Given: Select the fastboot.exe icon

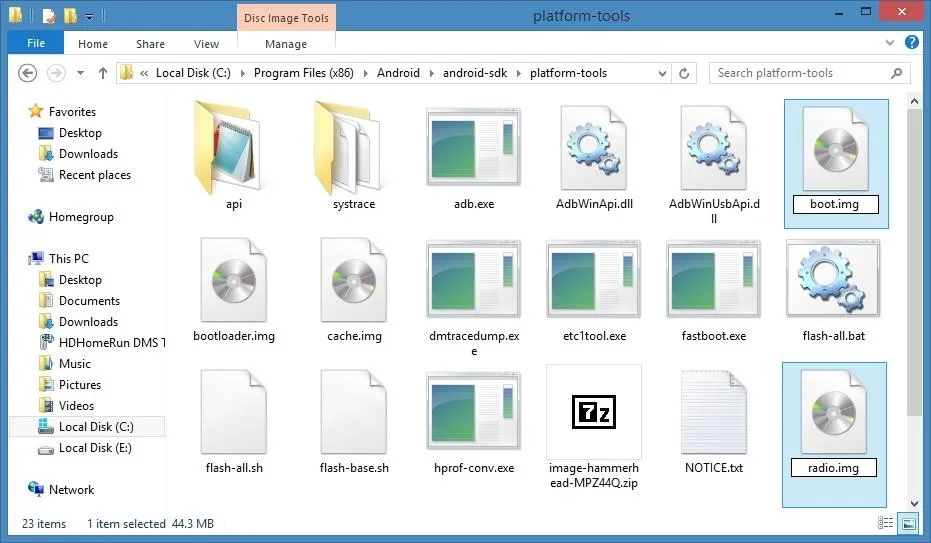Looking at the screenshot, I should (x=713, y=279).
